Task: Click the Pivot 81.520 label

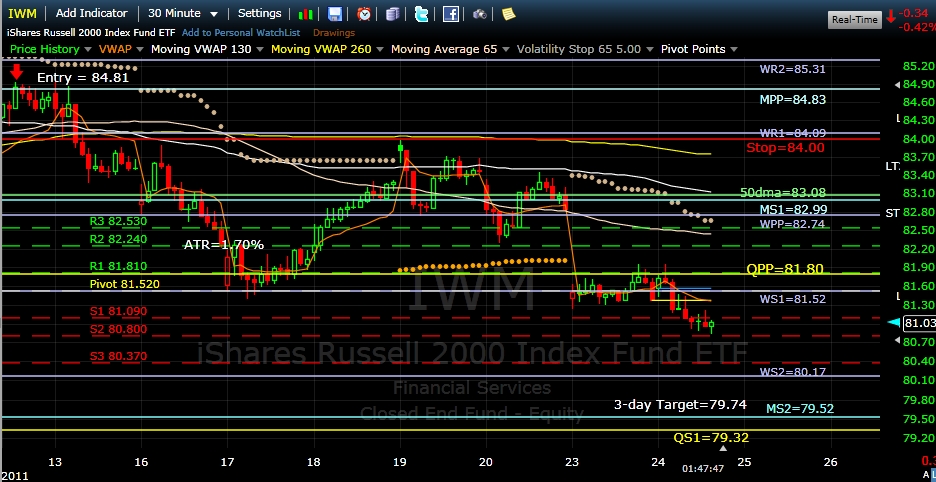Action: 125,284
